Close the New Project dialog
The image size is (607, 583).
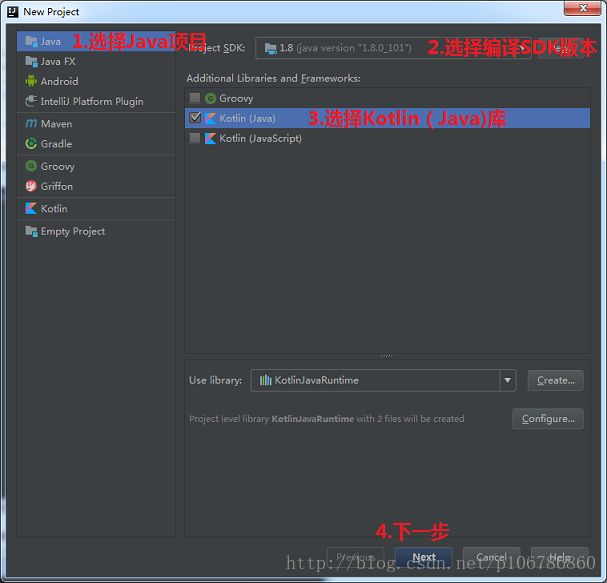point(583,8)
